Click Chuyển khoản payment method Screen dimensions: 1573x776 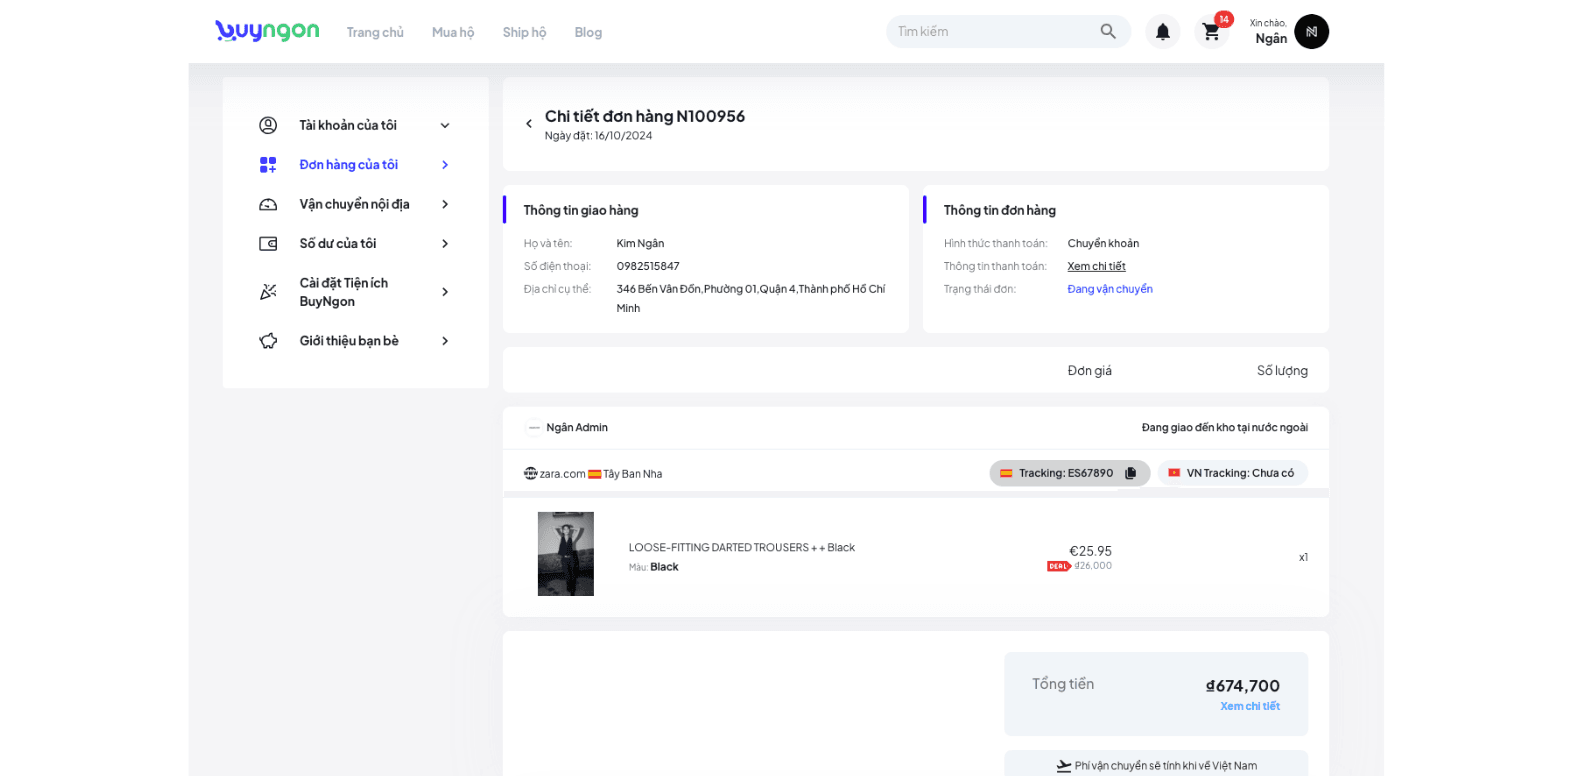pos(1103,243)
